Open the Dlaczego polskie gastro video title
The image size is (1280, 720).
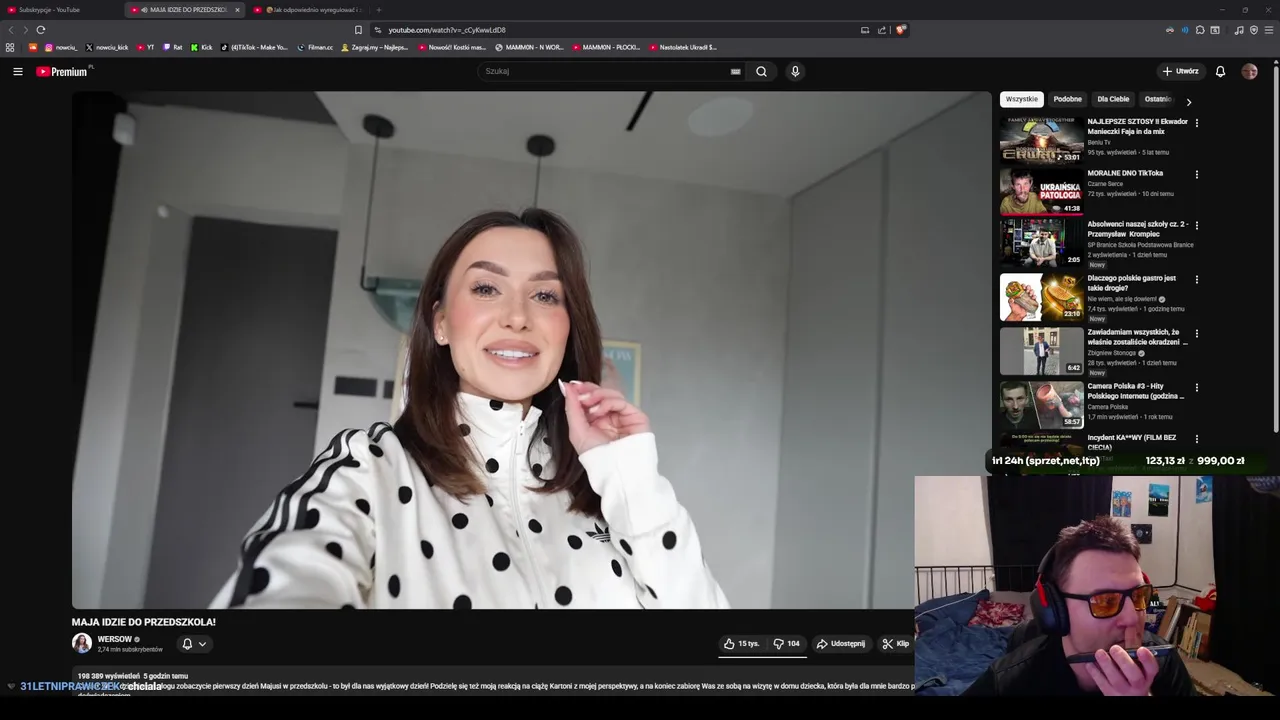pos(1132,283)
